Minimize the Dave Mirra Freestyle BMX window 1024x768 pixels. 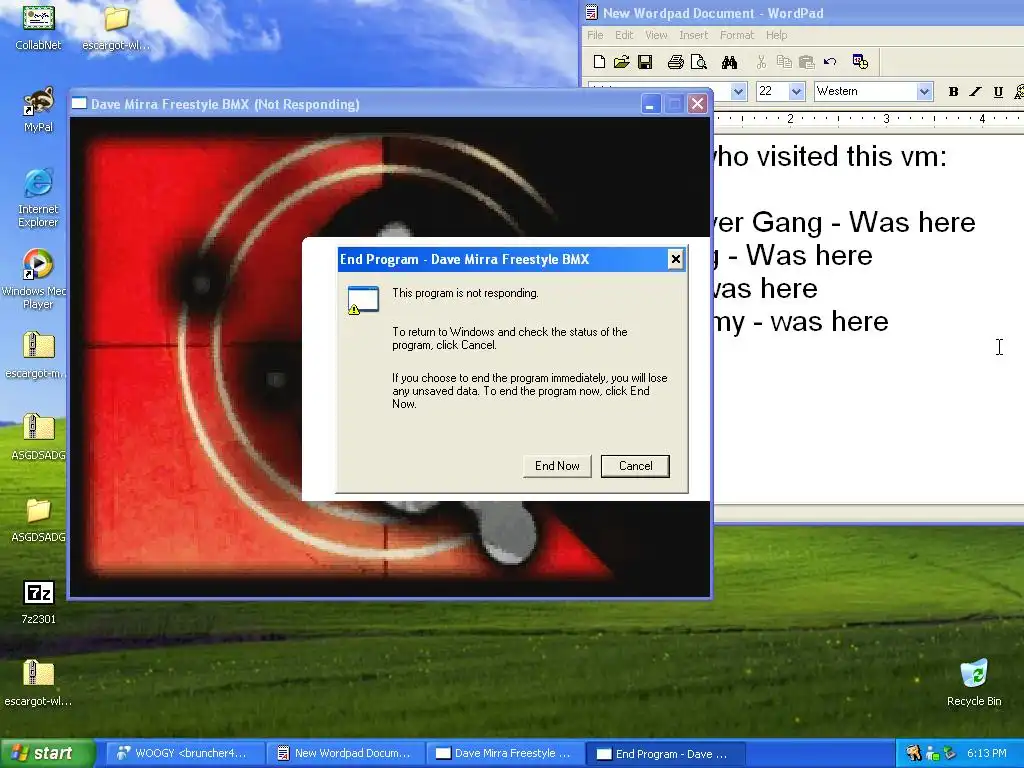point(650,104)
